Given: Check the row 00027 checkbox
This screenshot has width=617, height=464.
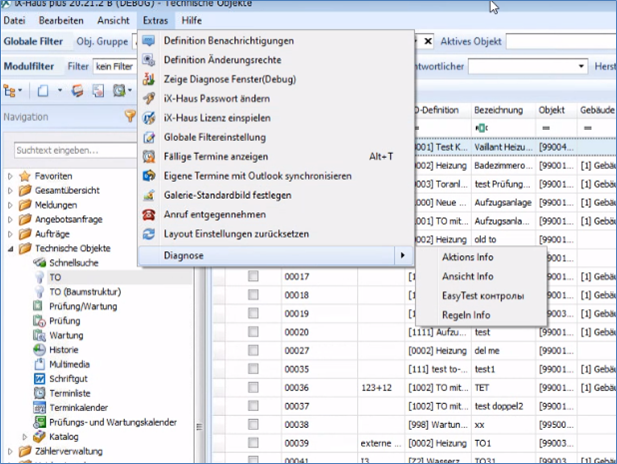Looking at the screenshot, I should point(253,351).
